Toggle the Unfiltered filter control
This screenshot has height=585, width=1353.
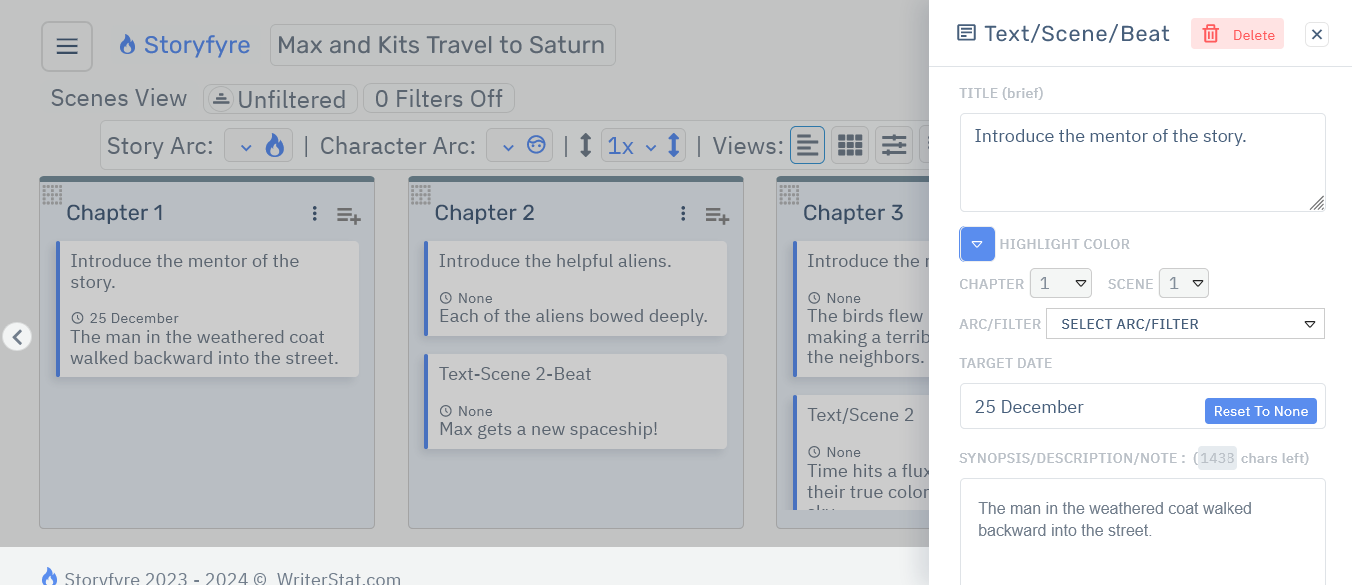click(x=280, y=98)
